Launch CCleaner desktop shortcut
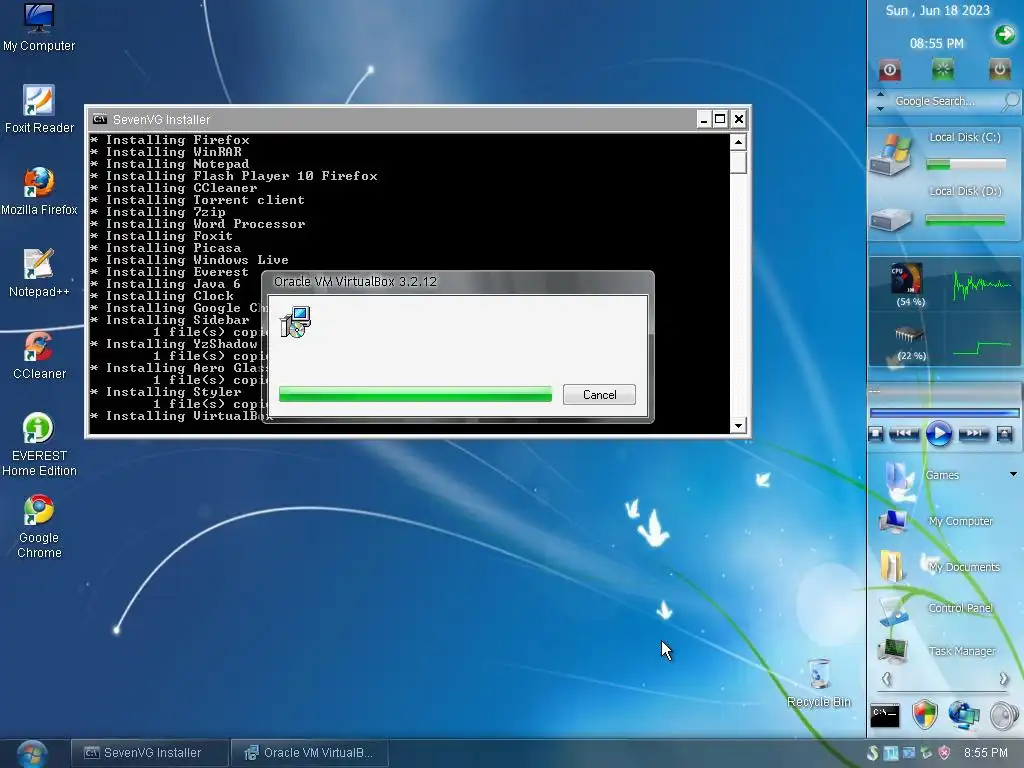The width and height of the screenshot is (1024, 768). click(39, 355)
